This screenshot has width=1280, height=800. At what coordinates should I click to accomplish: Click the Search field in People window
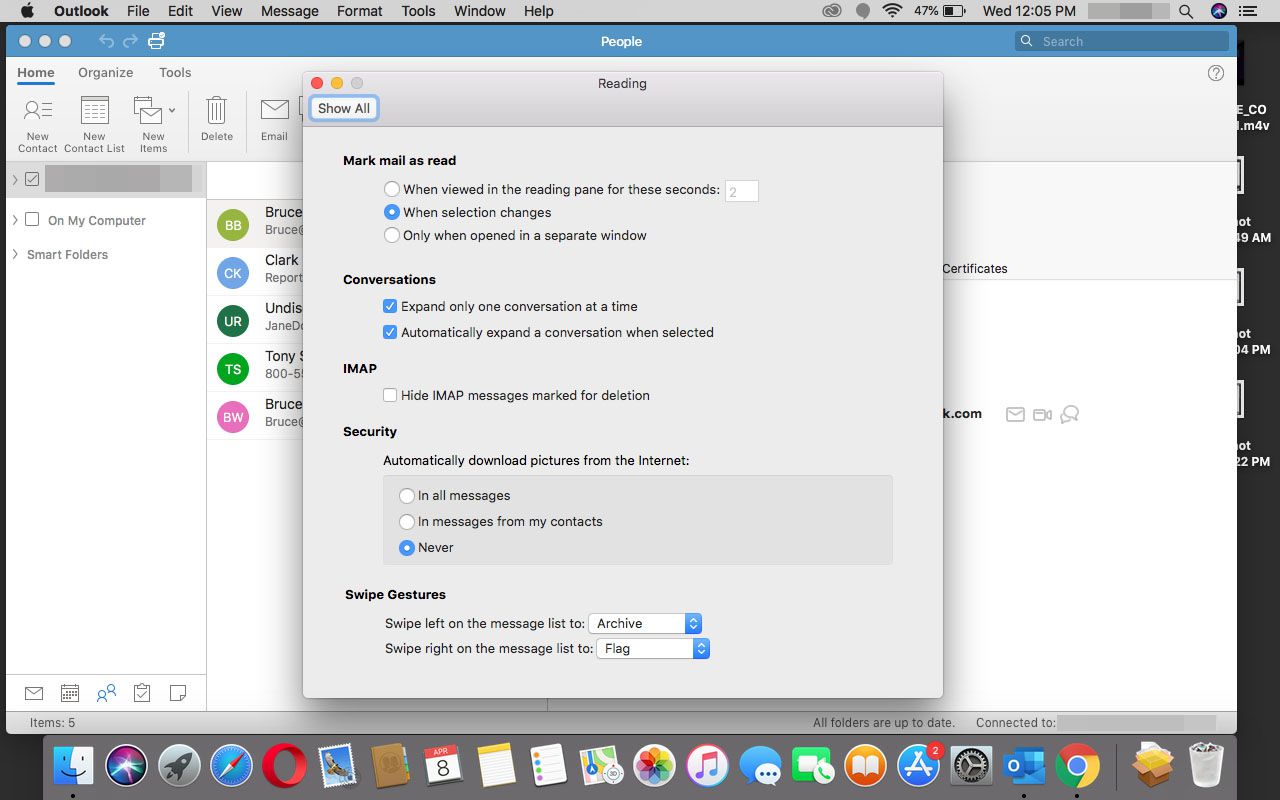pyautogui.click(x=1122, y=41)
